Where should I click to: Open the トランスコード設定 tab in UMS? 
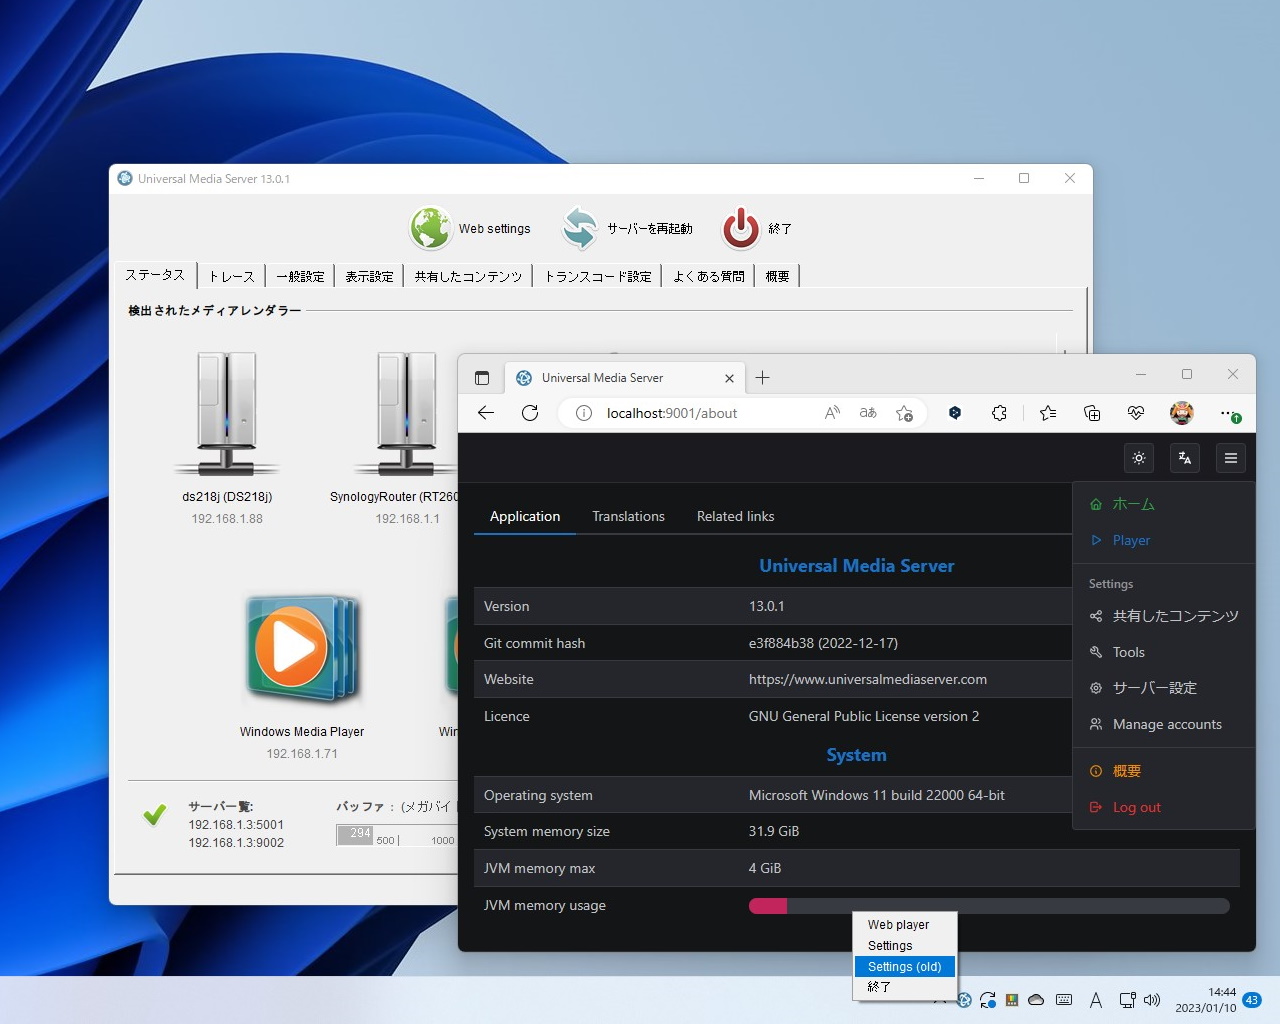point(597,276)
